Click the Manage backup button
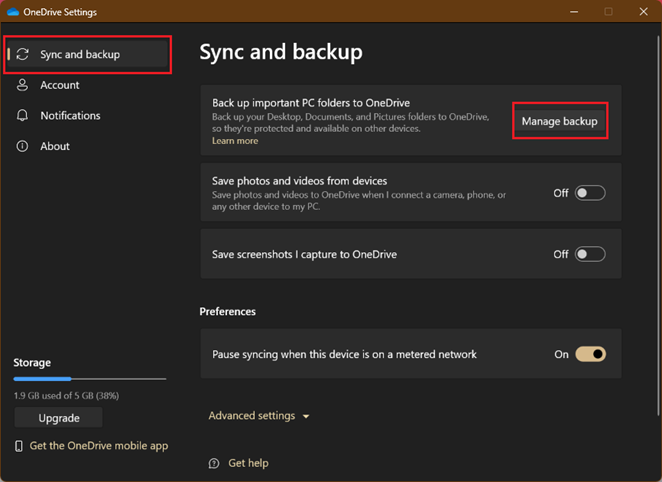Viewport: 662px width, 482px height. coord(559,121)
